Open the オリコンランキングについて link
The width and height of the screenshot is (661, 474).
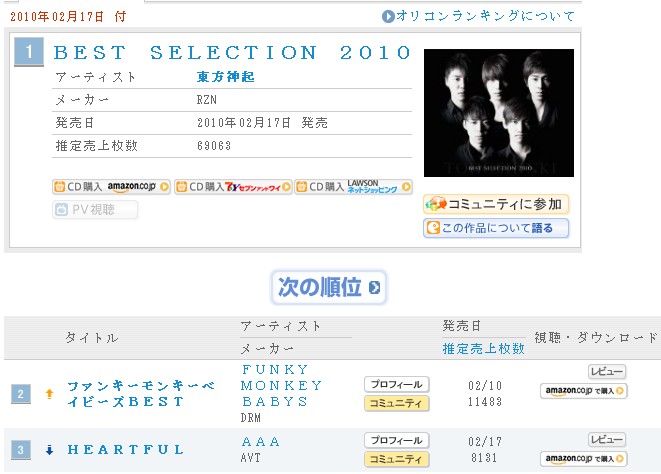coord(478,16)
